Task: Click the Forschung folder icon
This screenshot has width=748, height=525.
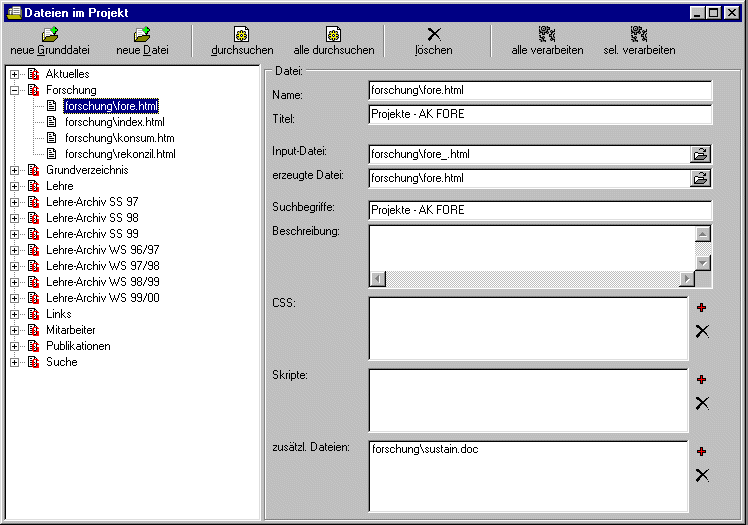Action: click(x=33, y=90)
